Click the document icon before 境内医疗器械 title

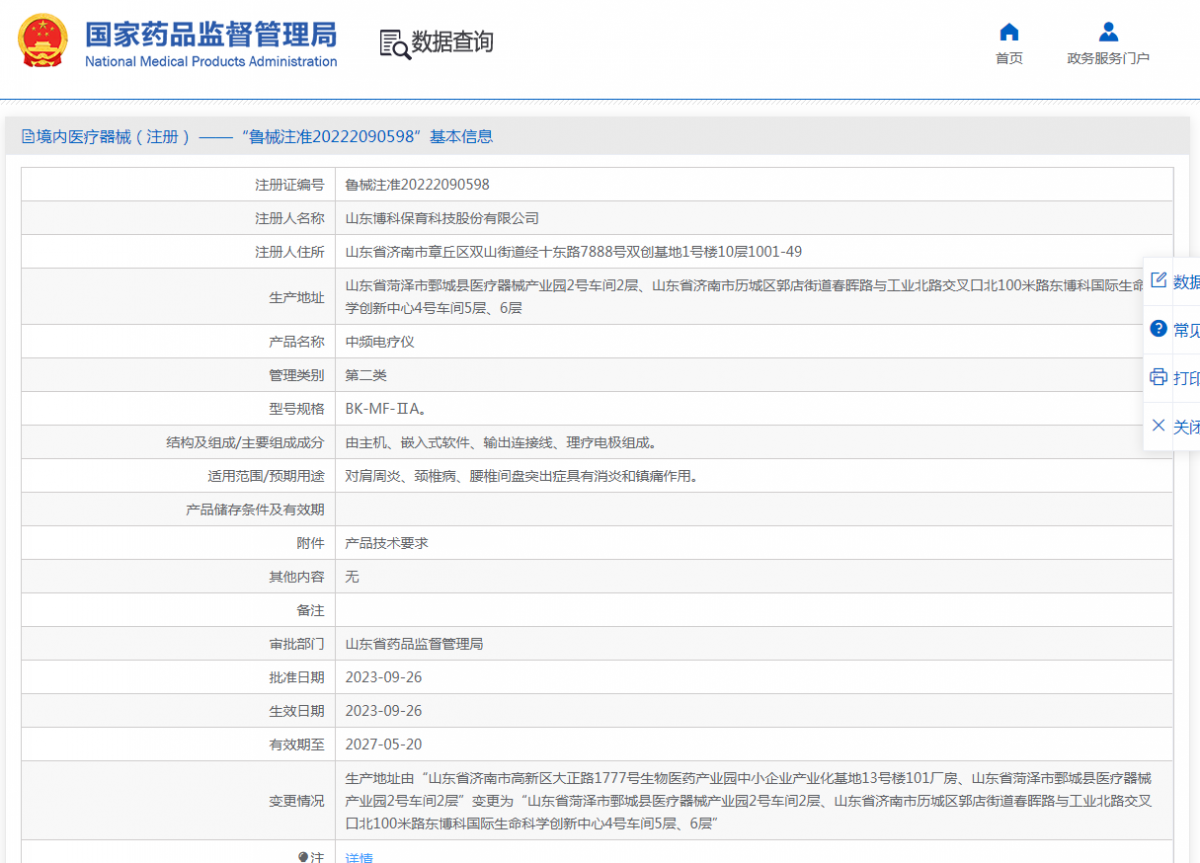(x=28, y=135)
